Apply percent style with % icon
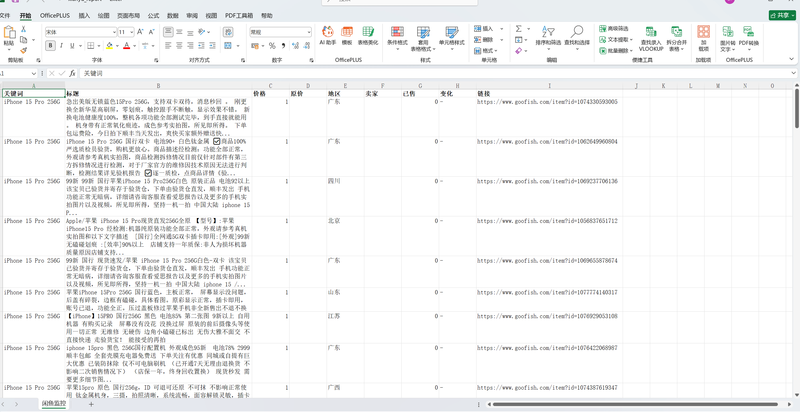800x412 pixels. (x=272, y=46)
